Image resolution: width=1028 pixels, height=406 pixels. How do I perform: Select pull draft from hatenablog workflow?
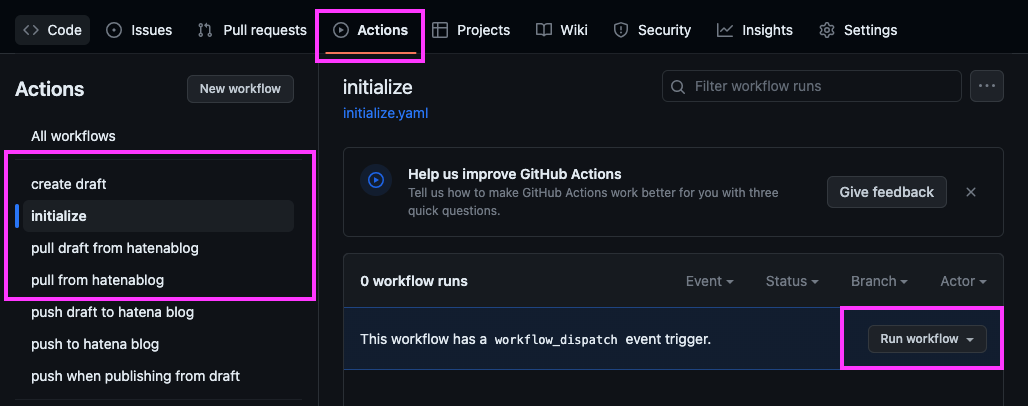[115, 248]
